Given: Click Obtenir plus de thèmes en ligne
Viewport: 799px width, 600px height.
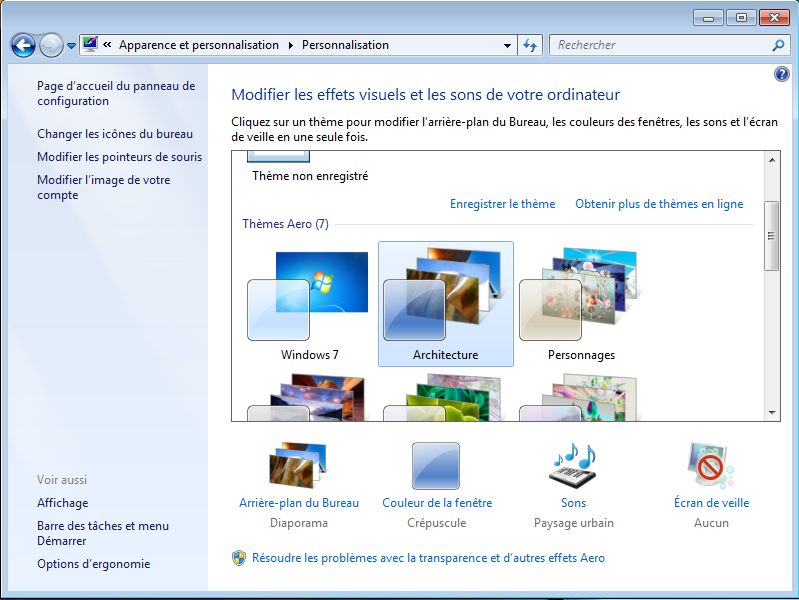Looking at the screenshot, I should coord(659,204).
